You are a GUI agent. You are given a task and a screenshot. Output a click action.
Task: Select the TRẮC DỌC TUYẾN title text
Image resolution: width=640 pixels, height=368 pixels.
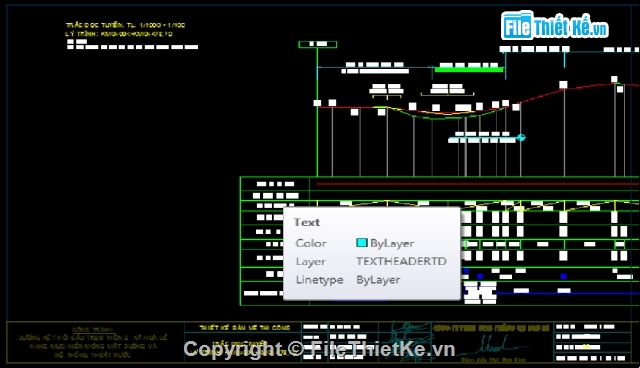coord(125,25)
